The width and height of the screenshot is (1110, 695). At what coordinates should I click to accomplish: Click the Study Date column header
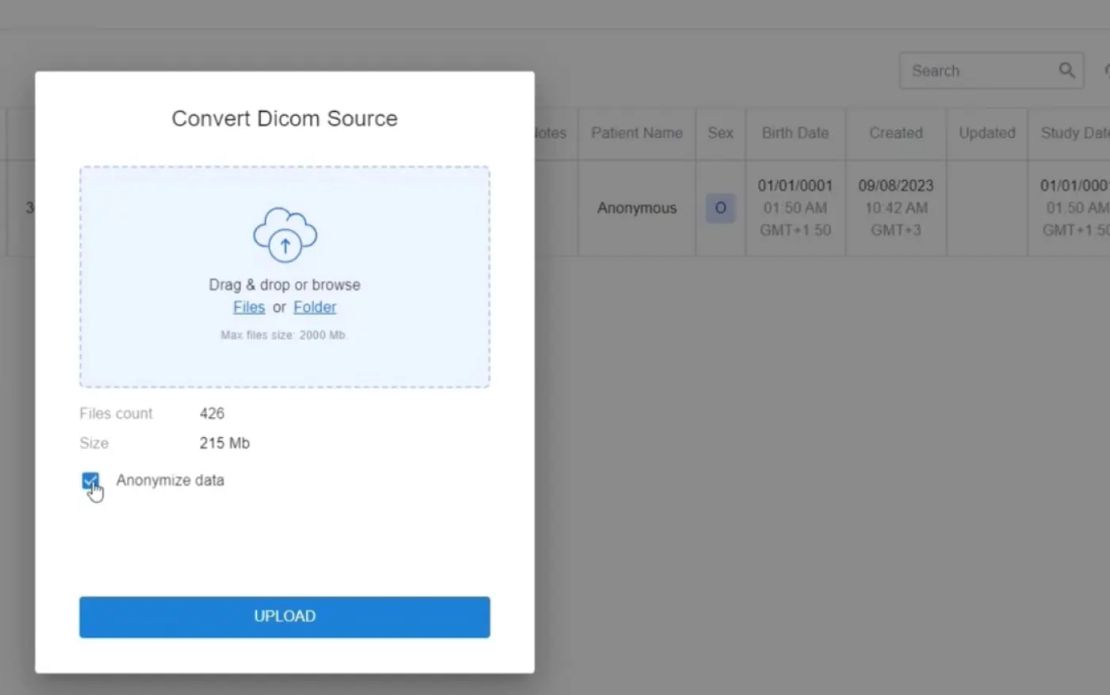click(x=1069, y=133)
